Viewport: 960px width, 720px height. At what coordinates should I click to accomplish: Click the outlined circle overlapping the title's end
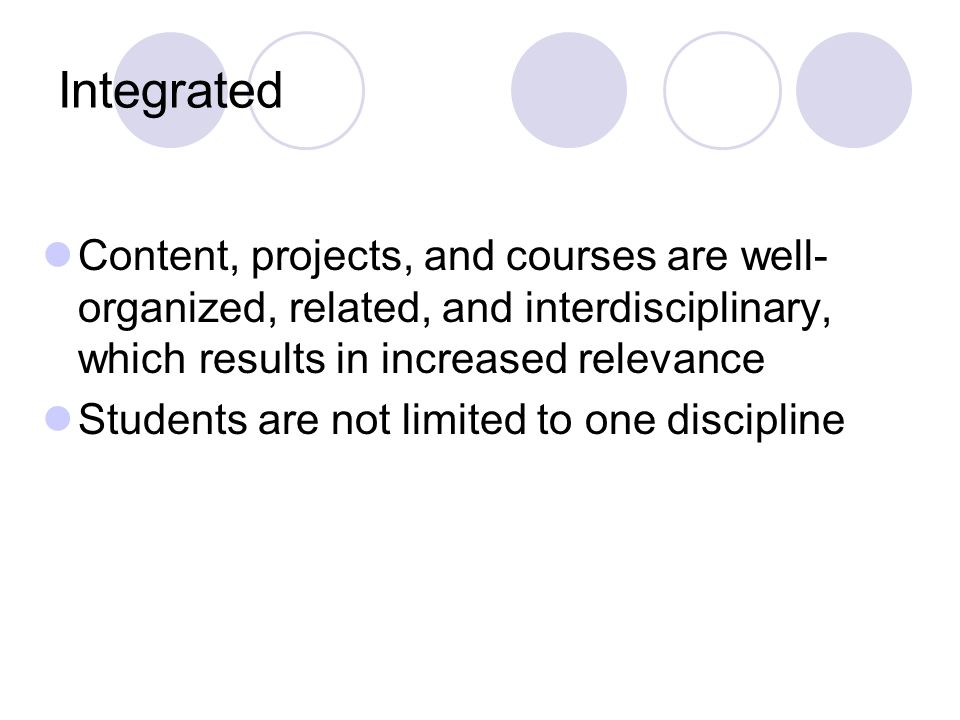(x=306, y=90)
